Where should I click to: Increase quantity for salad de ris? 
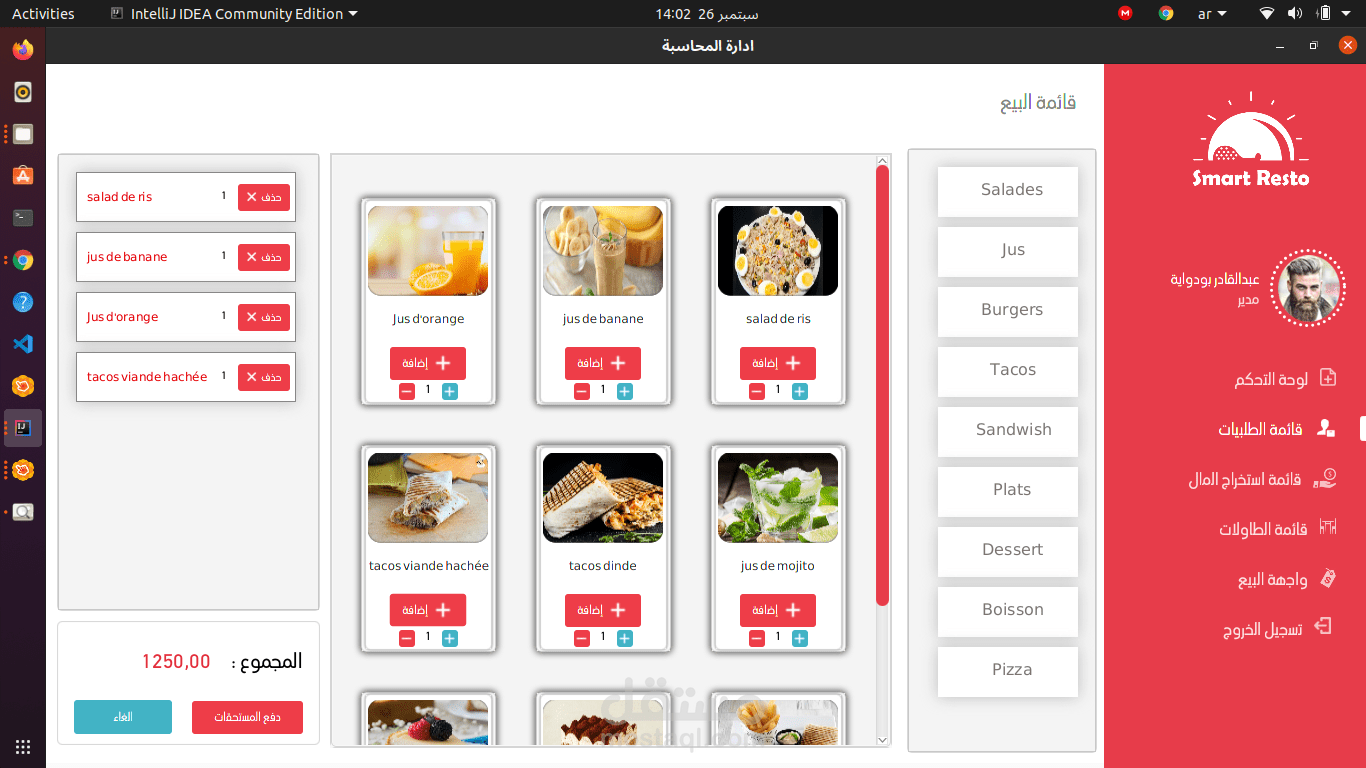(800, 392)
